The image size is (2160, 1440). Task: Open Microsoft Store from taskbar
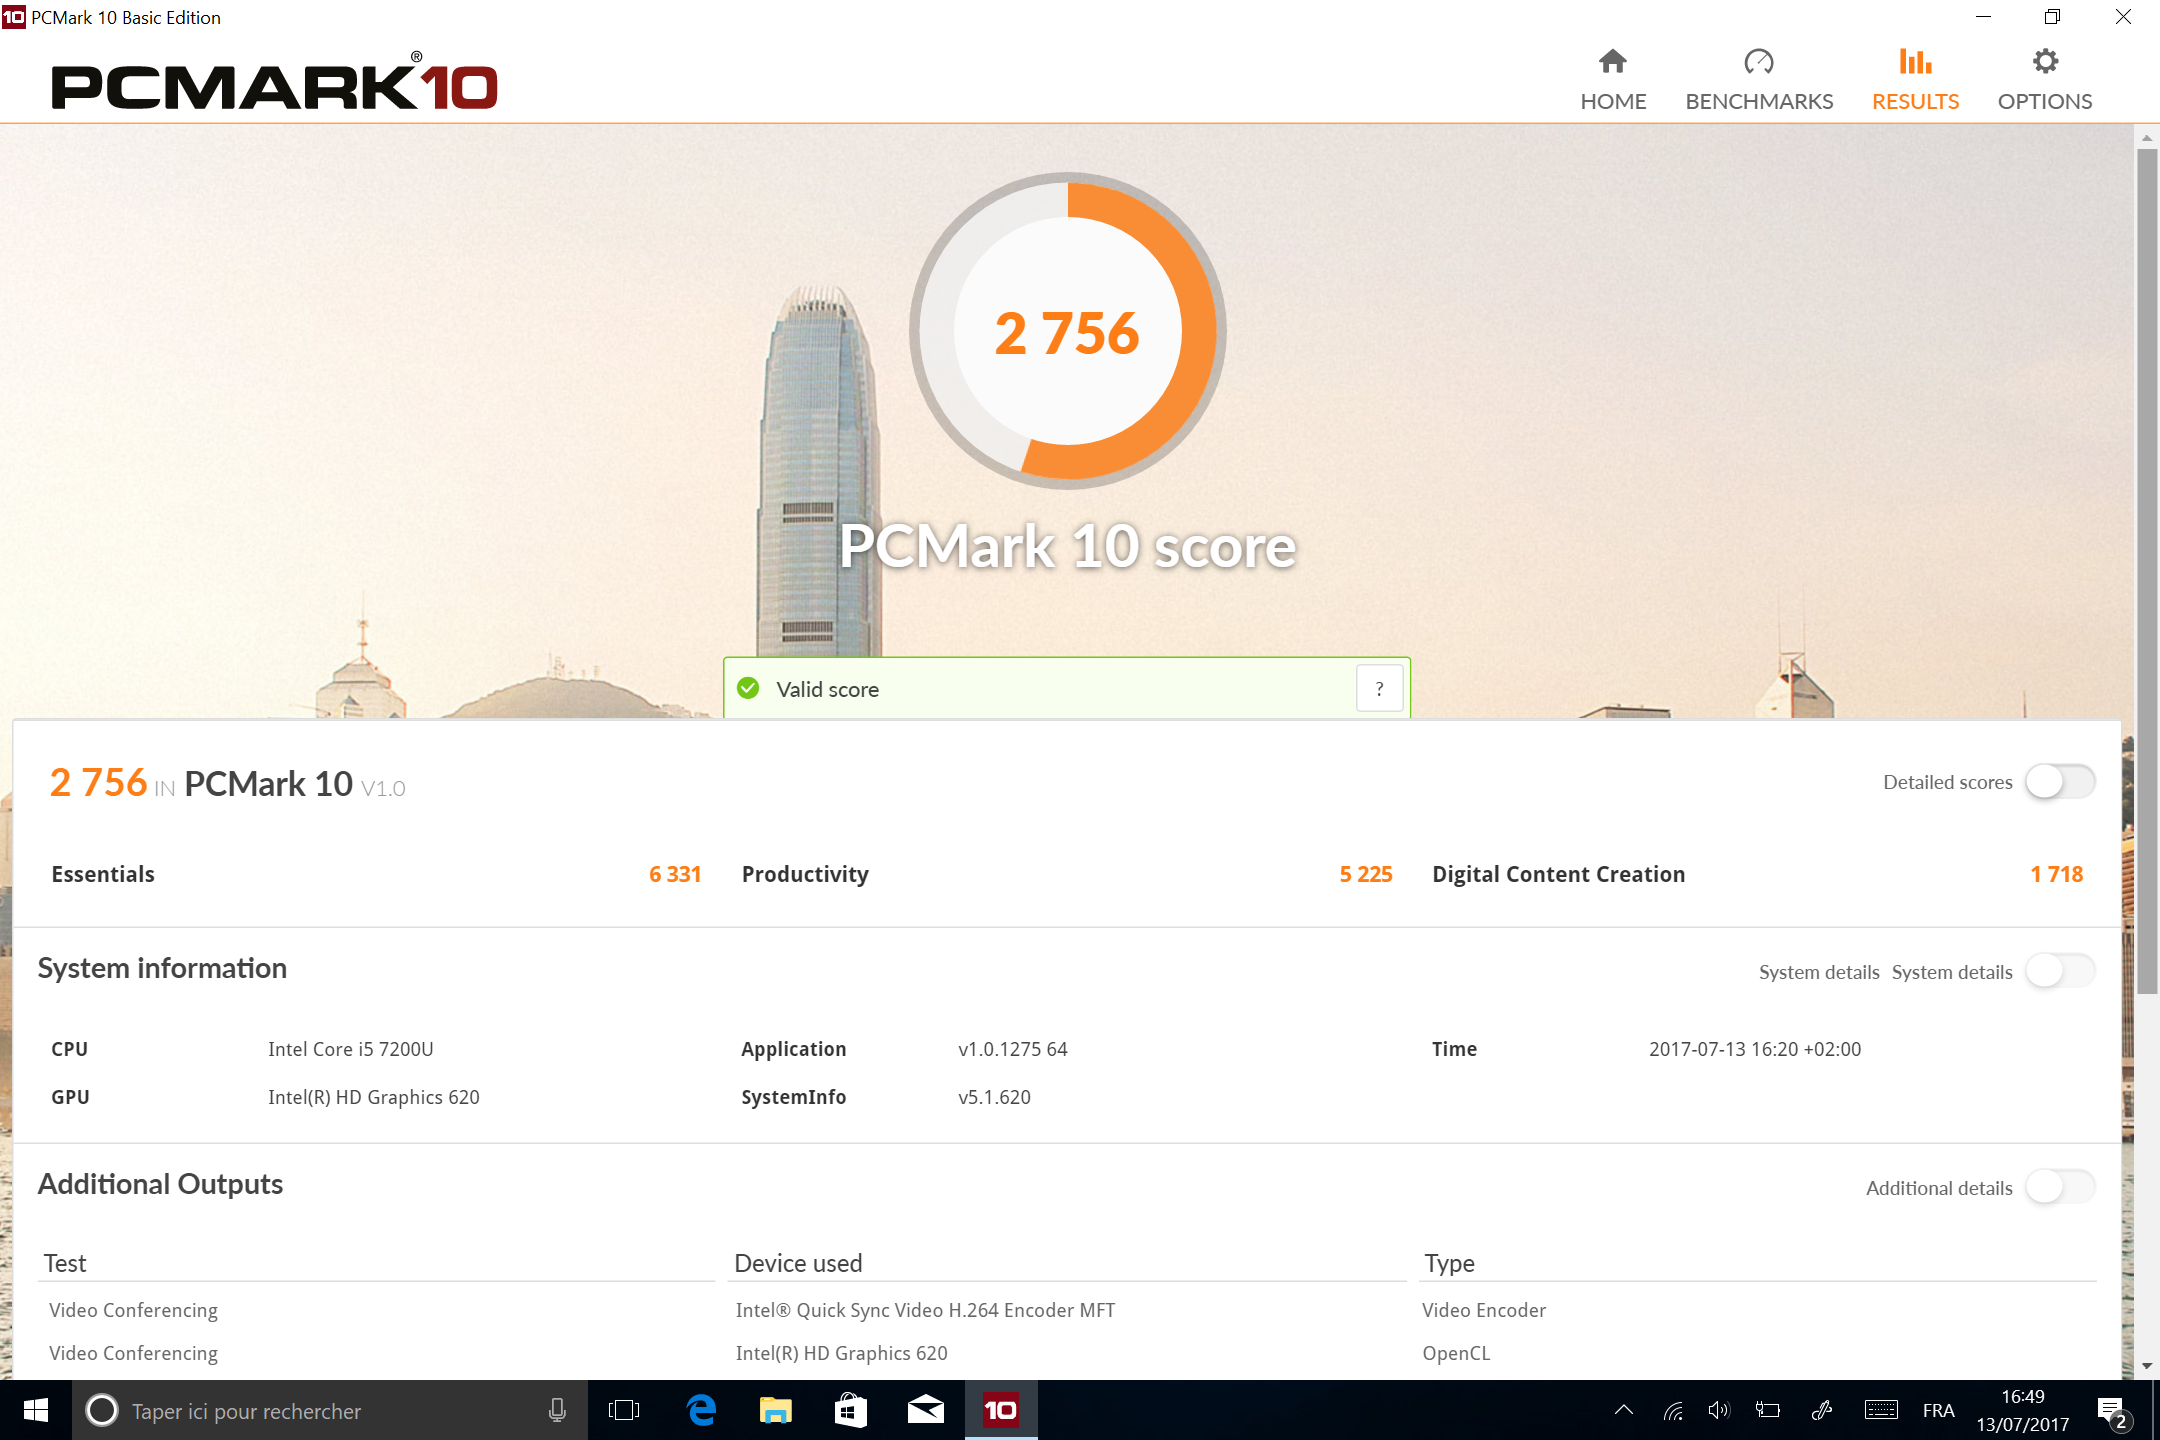850,1410
